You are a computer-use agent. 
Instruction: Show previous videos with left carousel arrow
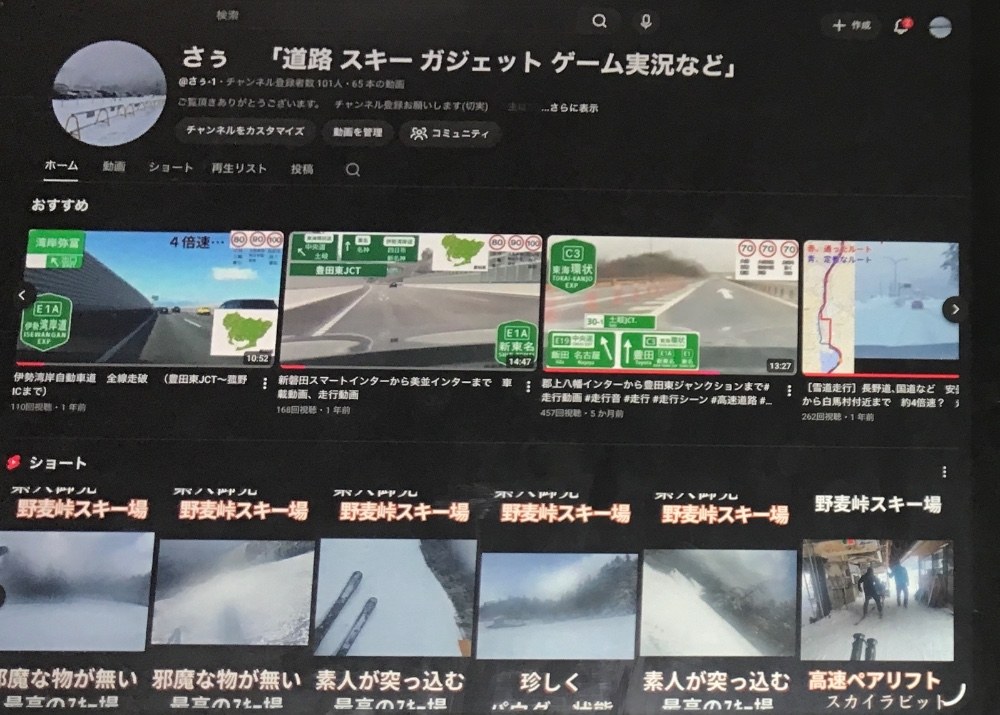coord(22,295)
